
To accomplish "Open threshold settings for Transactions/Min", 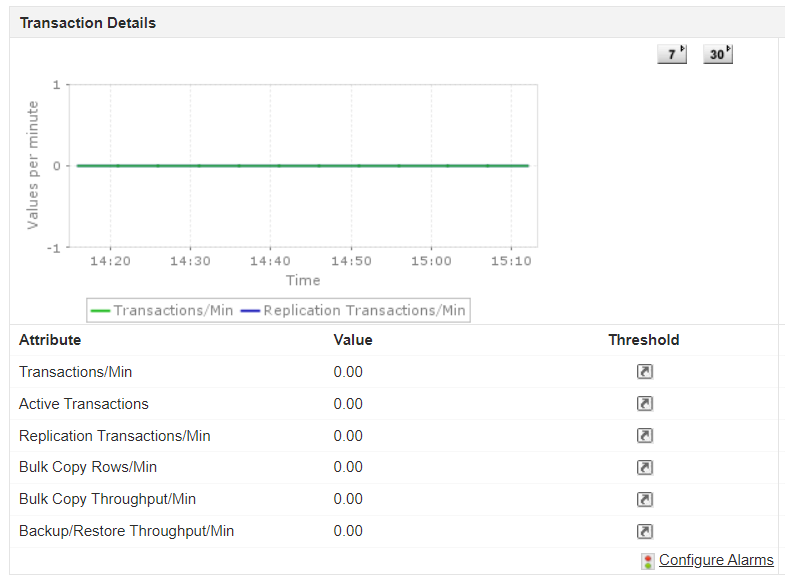I will click(645, 372).
